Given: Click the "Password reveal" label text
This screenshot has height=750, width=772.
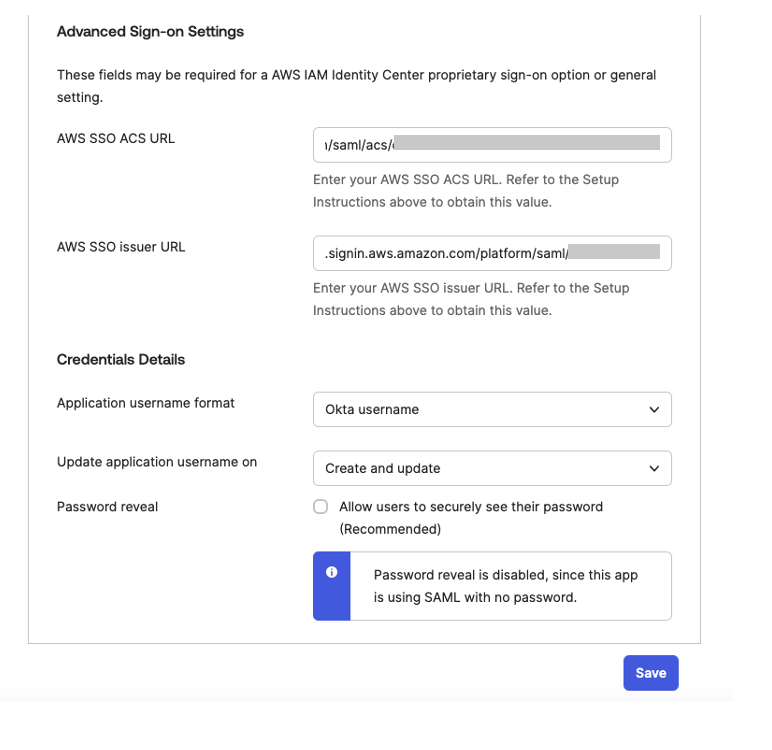Looking at the screenshot, I should [108, 507].
